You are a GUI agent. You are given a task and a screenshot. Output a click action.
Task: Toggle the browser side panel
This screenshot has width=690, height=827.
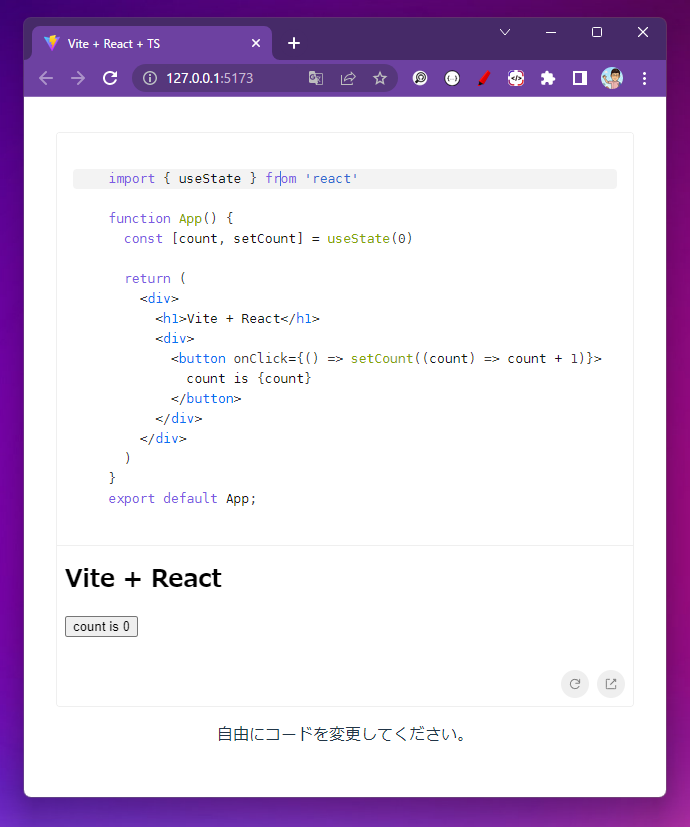pyautogui.click(x=580, y=77)
